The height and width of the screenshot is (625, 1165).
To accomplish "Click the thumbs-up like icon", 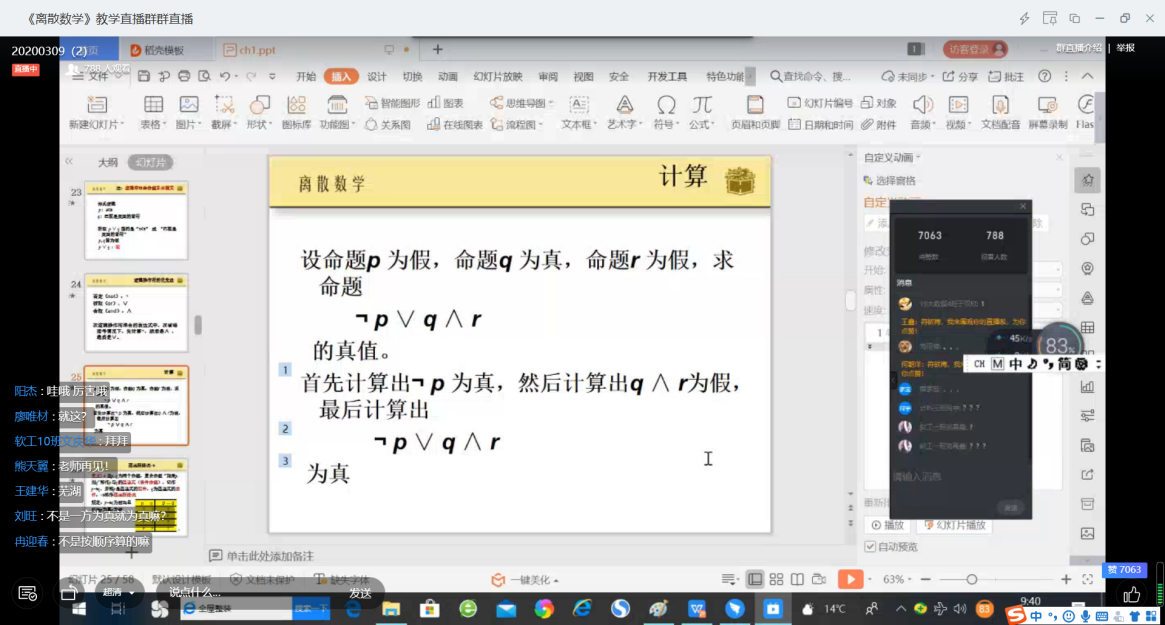I will pos(1131,595).
